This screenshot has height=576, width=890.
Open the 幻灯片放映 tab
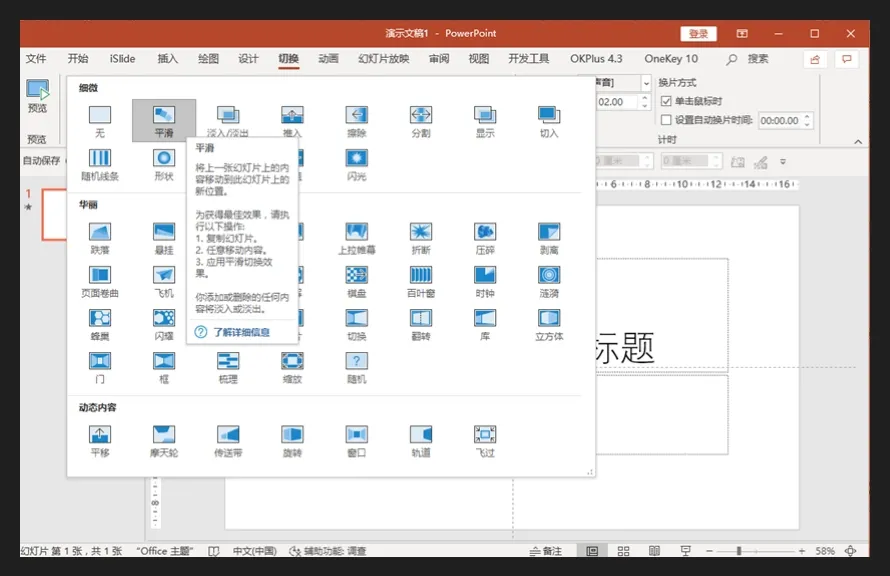click(x=384, y=58)
